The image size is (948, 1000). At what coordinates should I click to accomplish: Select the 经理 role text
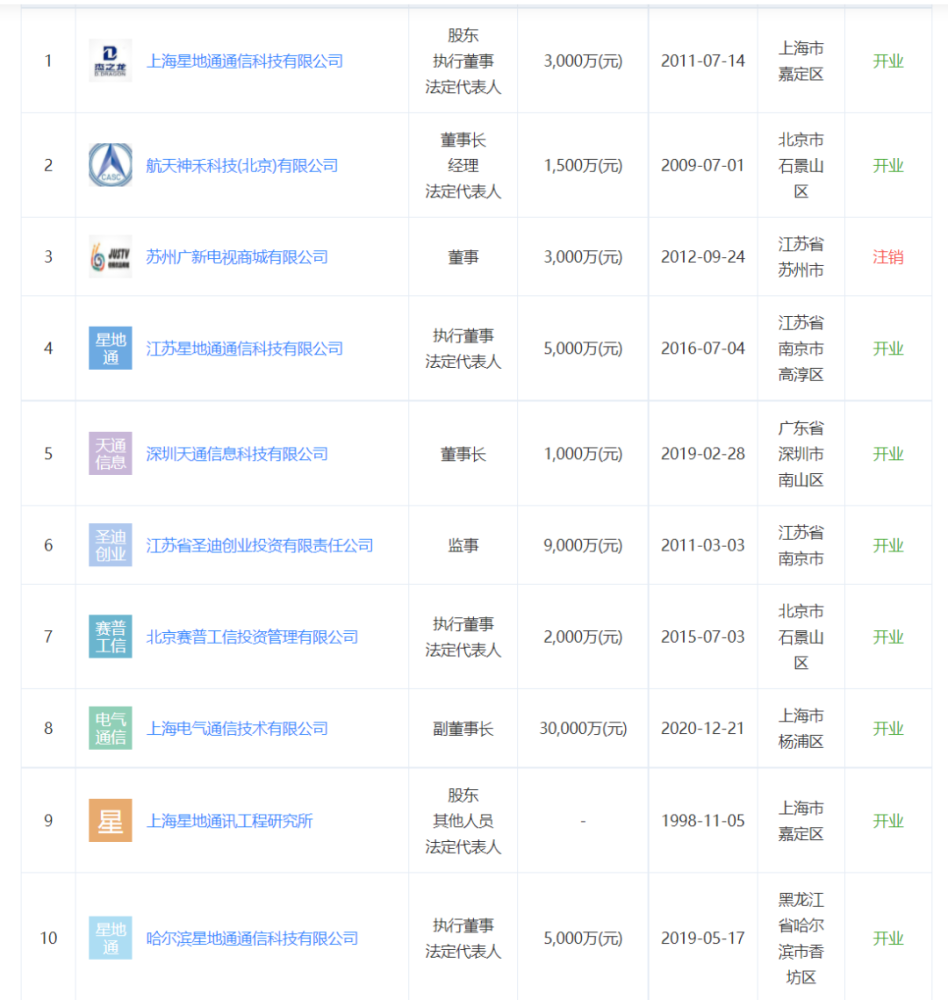[x=463, y=166]
